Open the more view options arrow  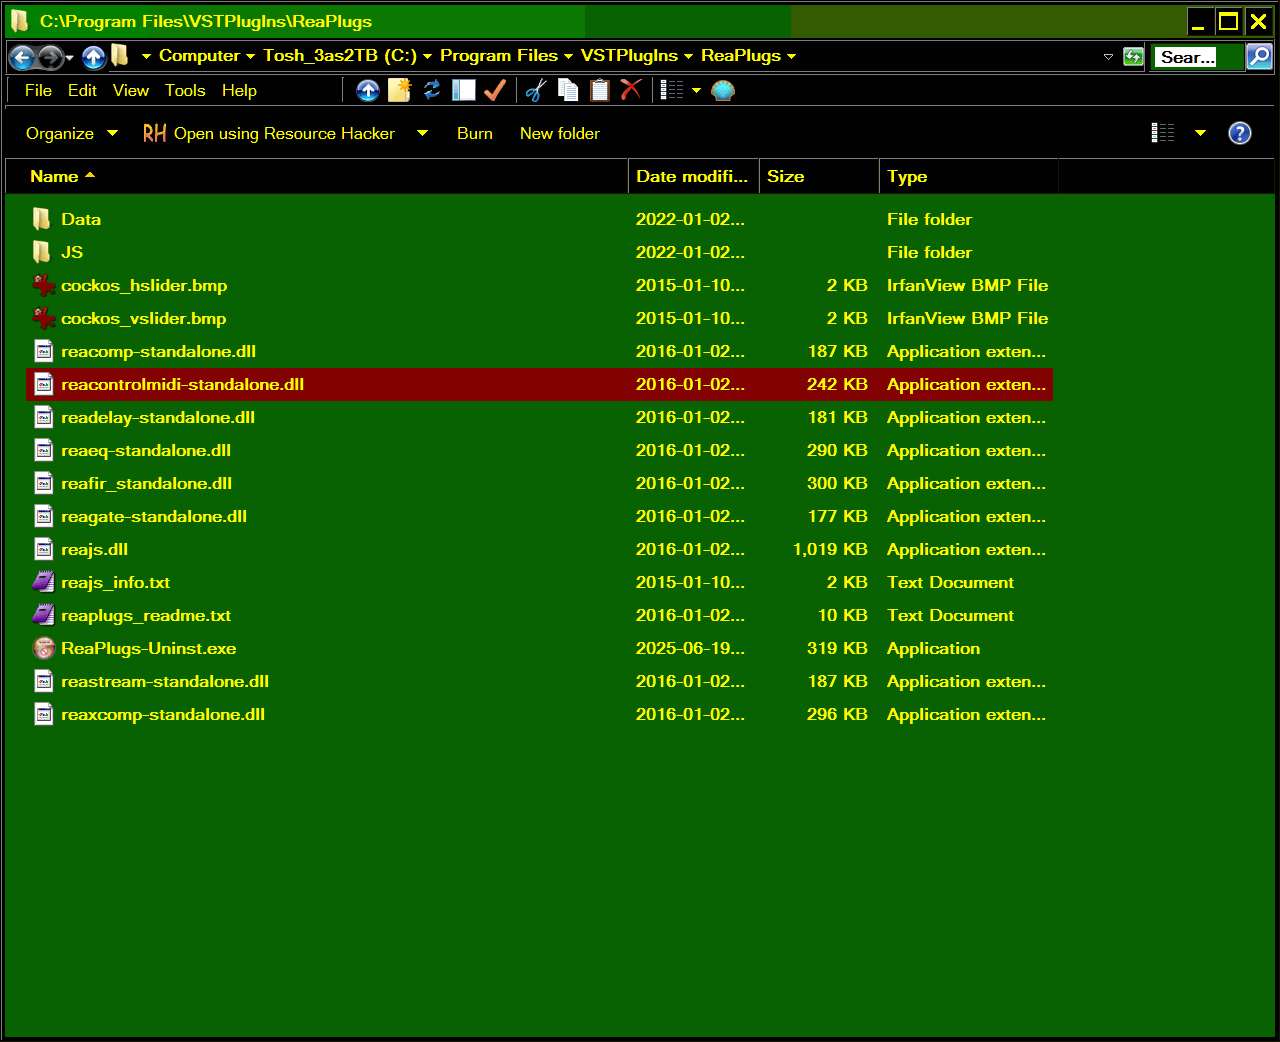pyautogui.click(x=1200, y=133)
